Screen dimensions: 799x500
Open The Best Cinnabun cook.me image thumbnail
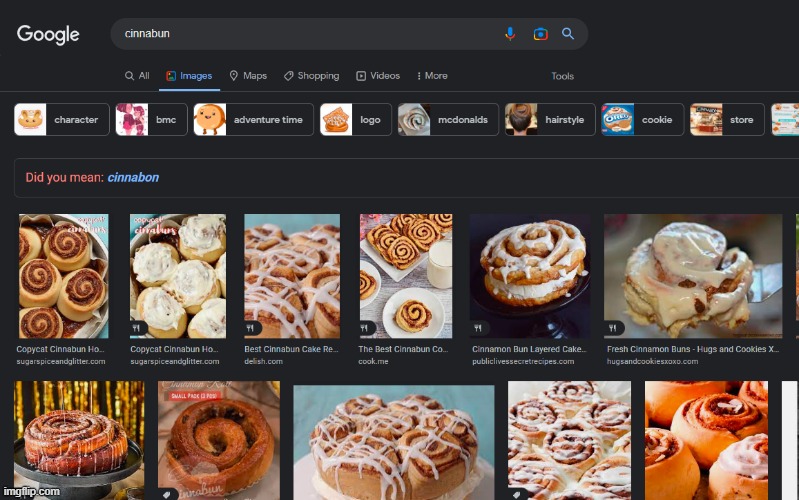click(405, 275)
